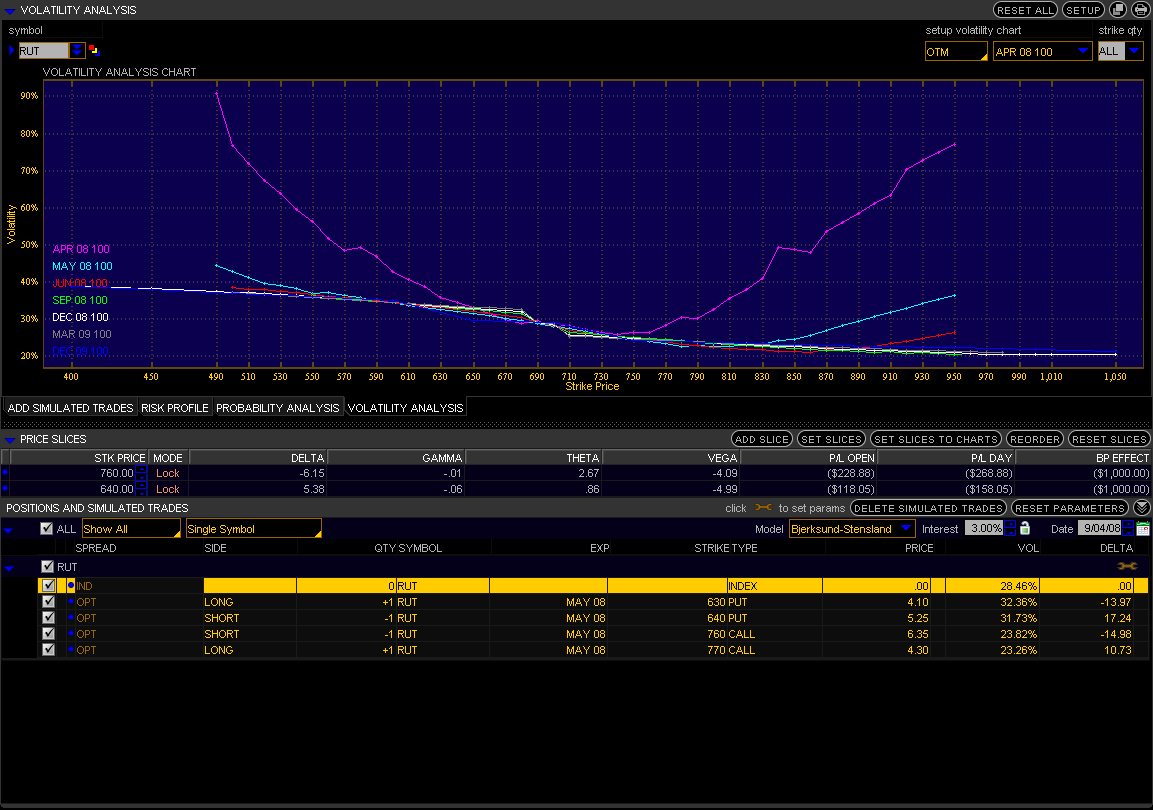Click the double-chevron collapse icon beside Reset Parameters
This screenshot has width=1153, height=810.
pos(1141,508)
